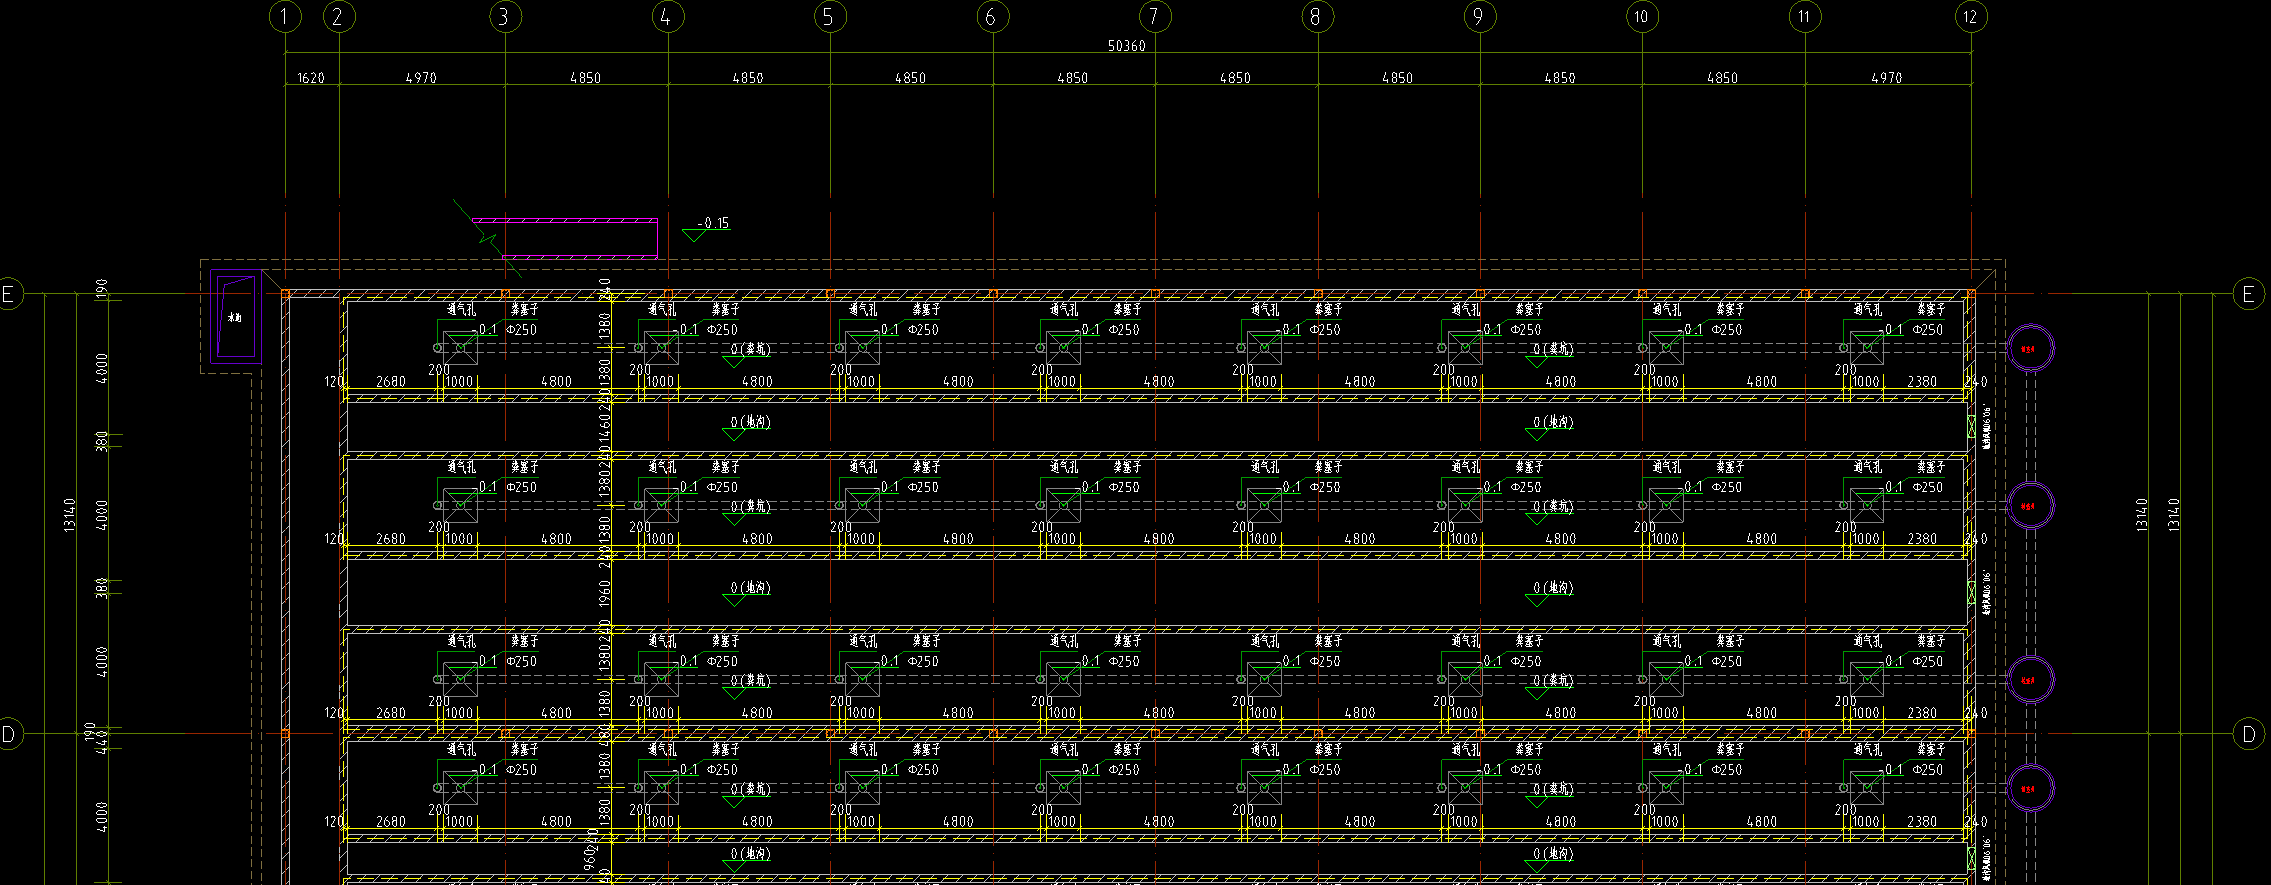Click the right axis bubble labeled E
The width and height of the screenshot is (2271, 885).
pyautogui.click(x=2248, y=294)
